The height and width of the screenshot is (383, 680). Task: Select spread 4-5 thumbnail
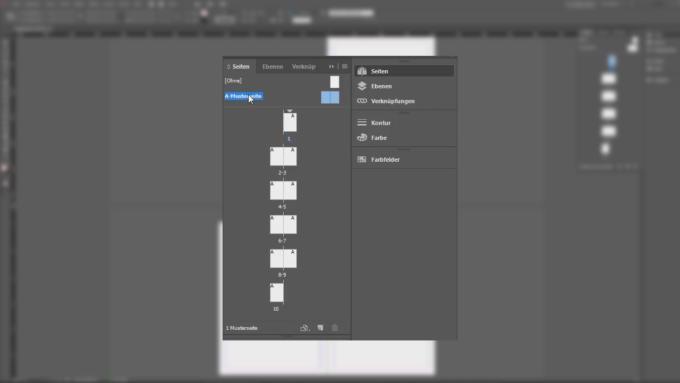[283, 190]
